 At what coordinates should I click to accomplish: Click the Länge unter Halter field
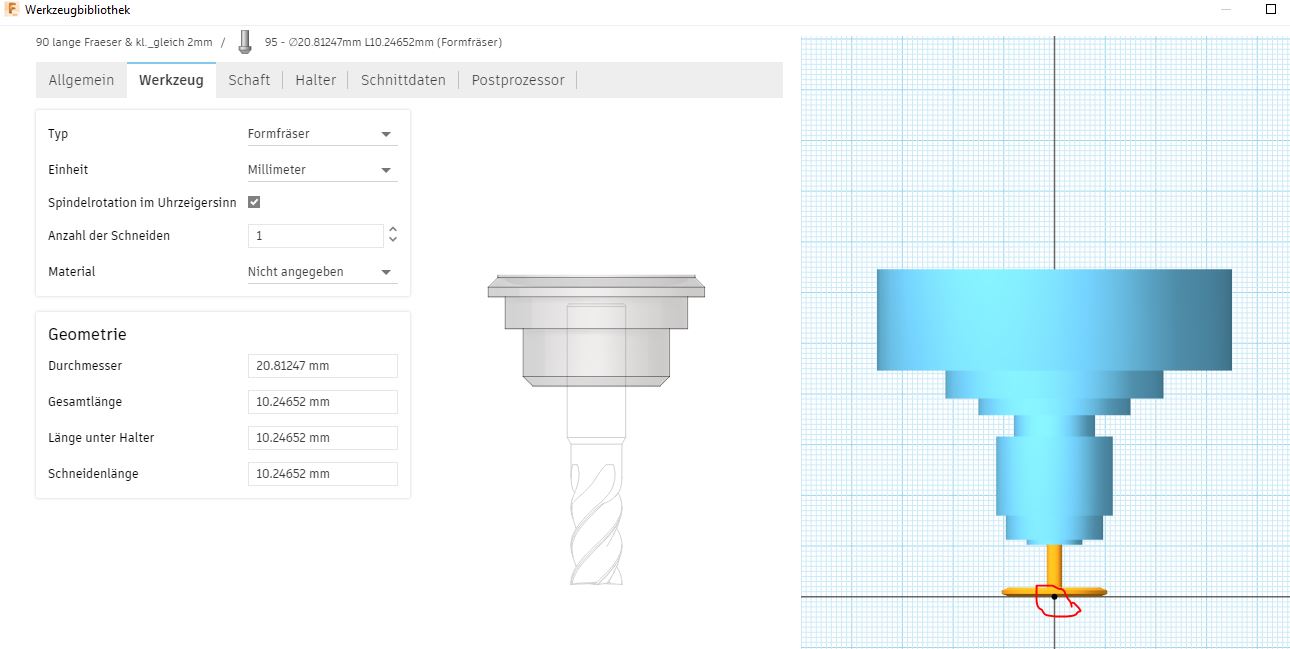[322, 438]
